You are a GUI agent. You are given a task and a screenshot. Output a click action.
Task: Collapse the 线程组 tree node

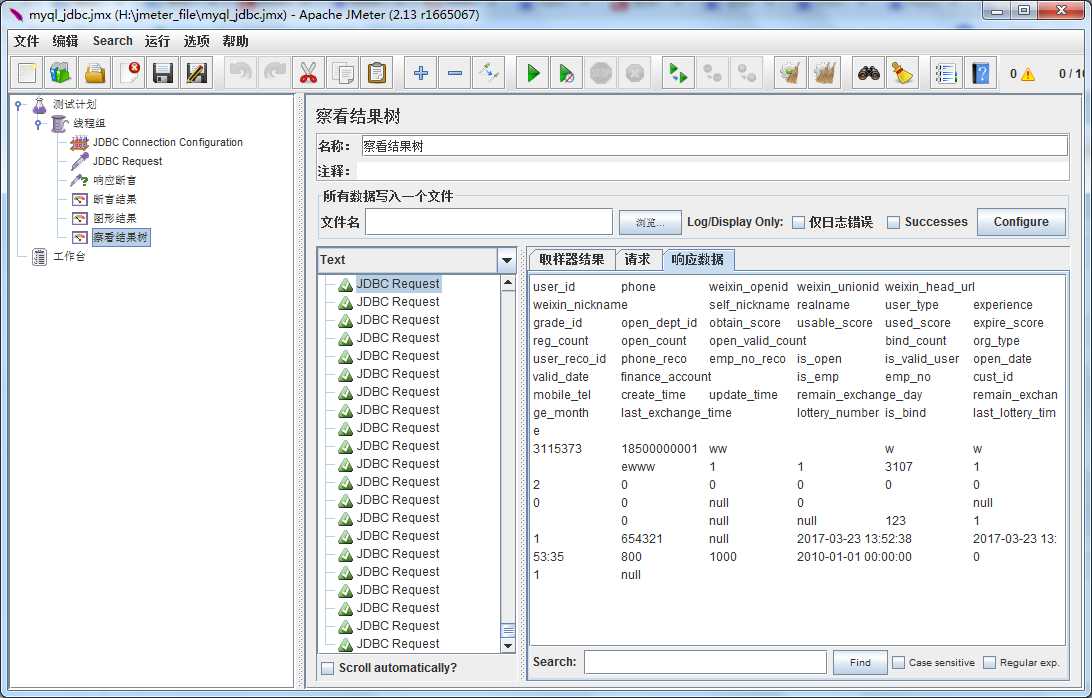(x=38, y=123)
